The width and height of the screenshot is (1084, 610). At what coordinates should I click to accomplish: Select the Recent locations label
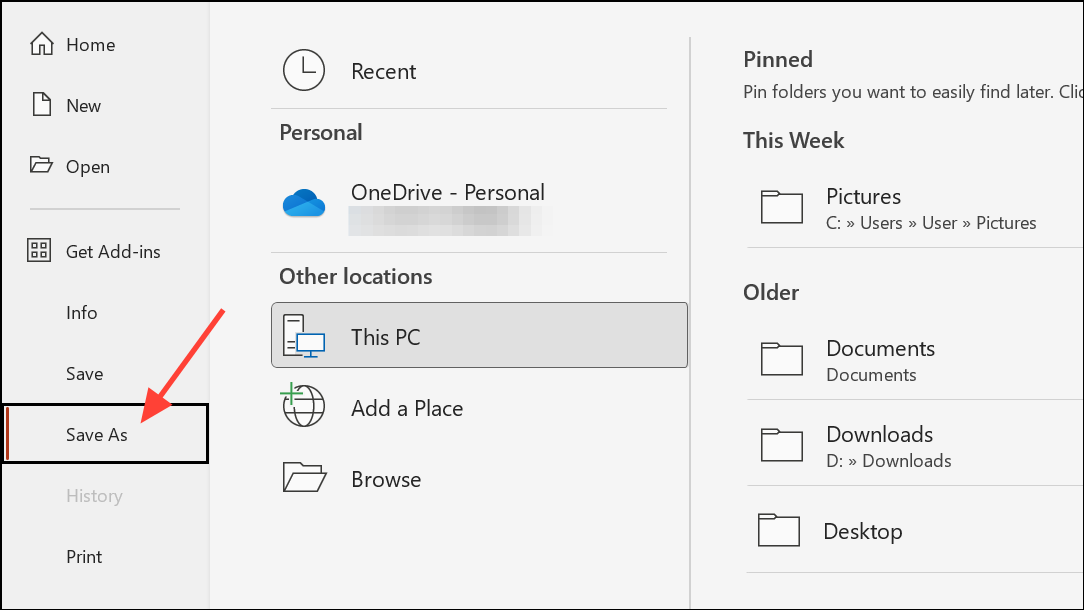383,72
